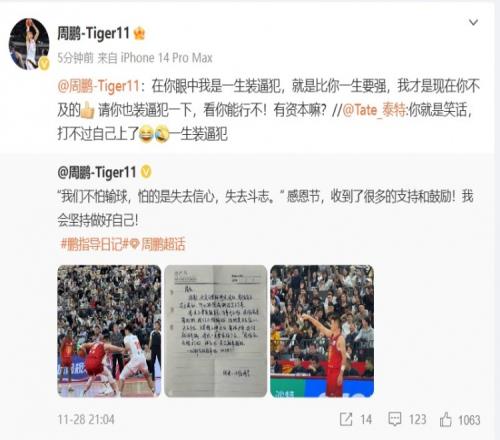The image size is (500, 440).
Task: View the red jersey player shooting photo
Action: click(322, 331)
